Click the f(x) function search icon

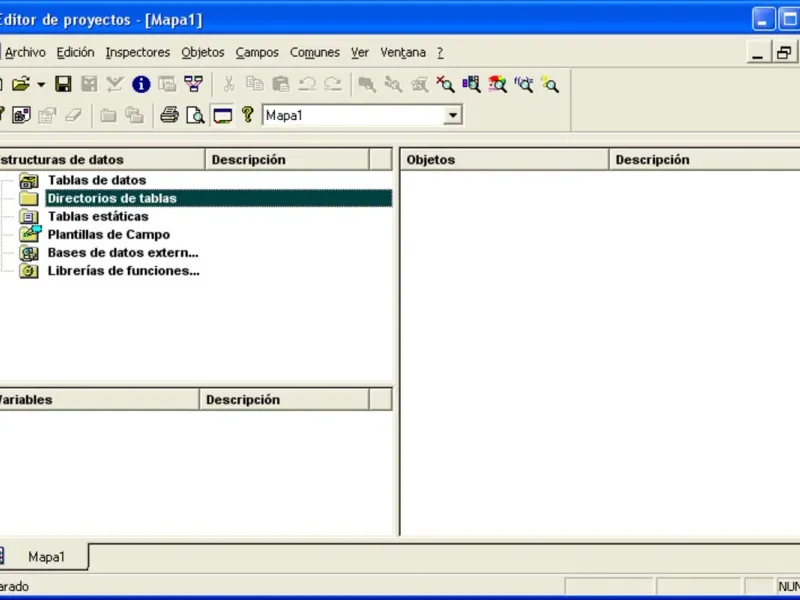pos(523,84)
